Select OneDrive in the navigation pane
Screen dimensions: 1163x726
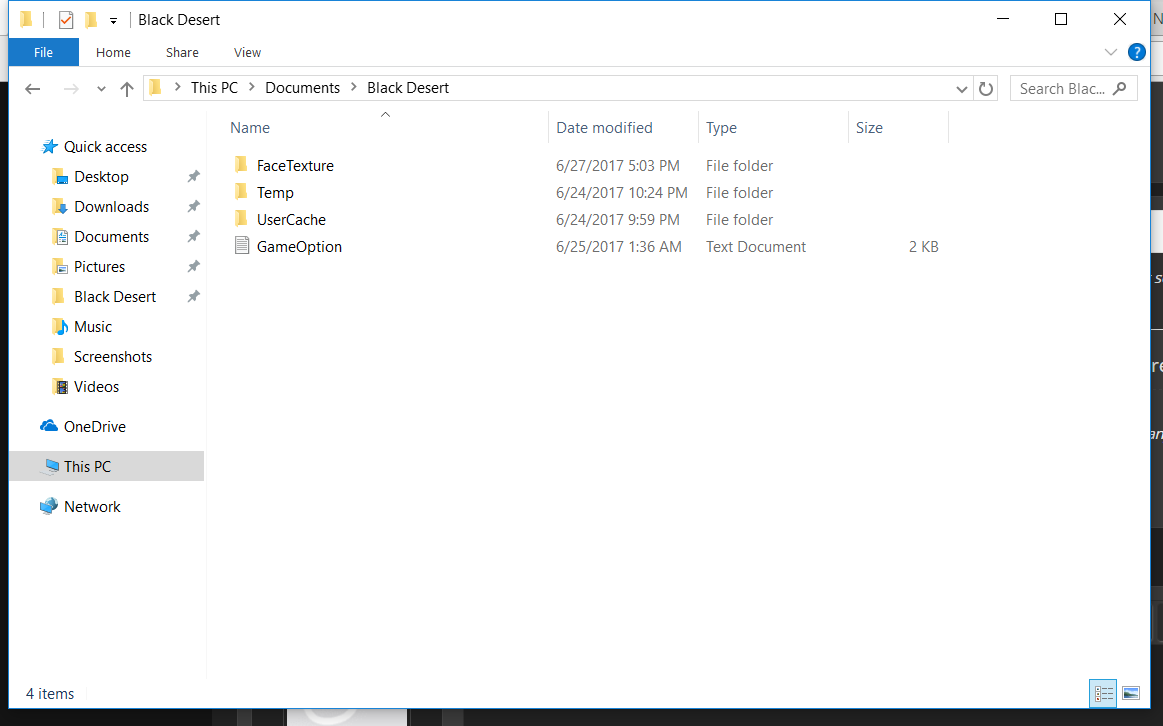(94, 427)
